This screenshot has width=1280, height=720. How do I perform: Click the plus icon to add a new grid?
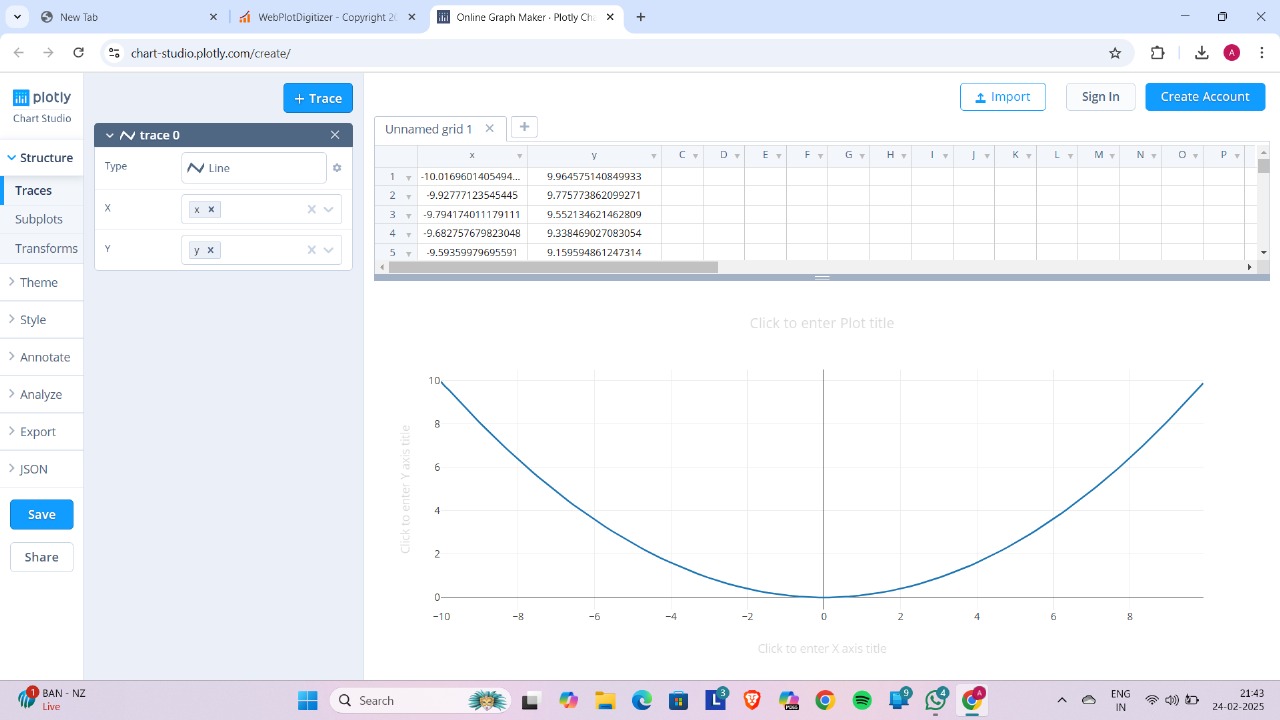[x=524, y=127]
